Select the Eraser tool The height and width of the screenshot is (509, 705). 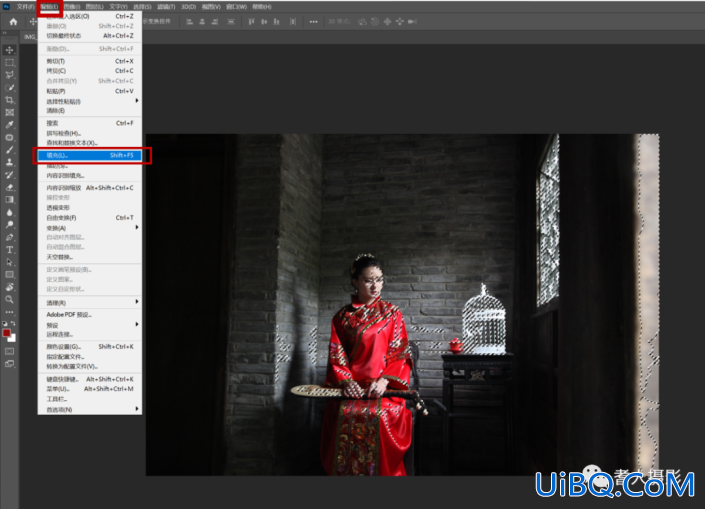coord(9,188)
